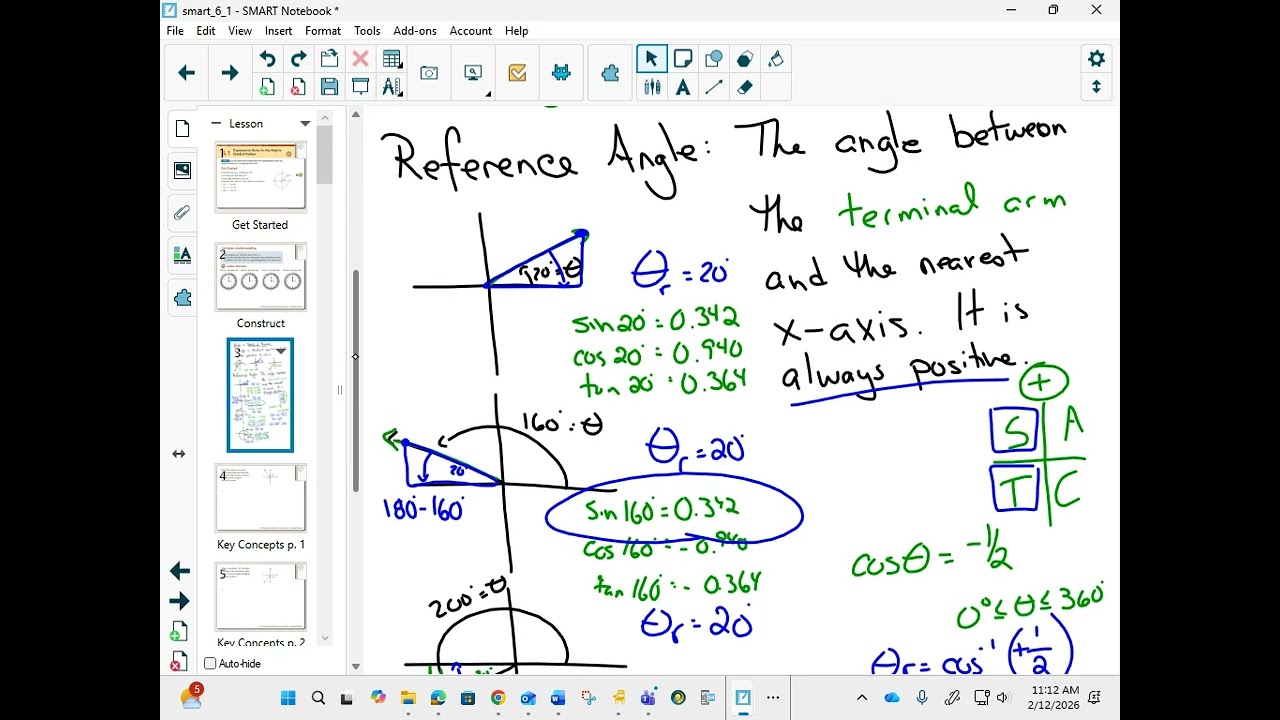
Task: Click the page canvas scroll-up arrow
Action: (x=356, y=114)
